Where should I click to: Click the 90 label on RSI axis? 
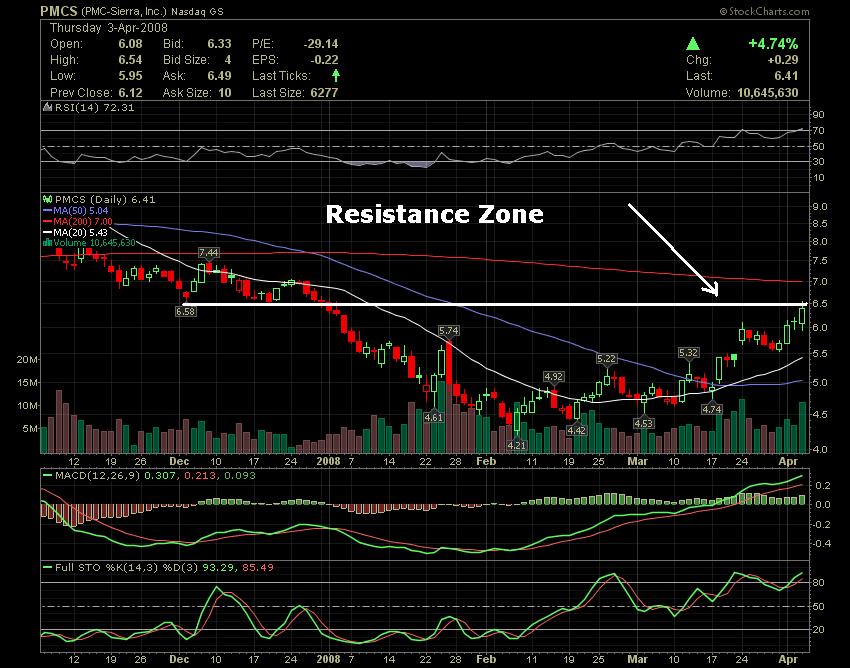coord(818,114)
